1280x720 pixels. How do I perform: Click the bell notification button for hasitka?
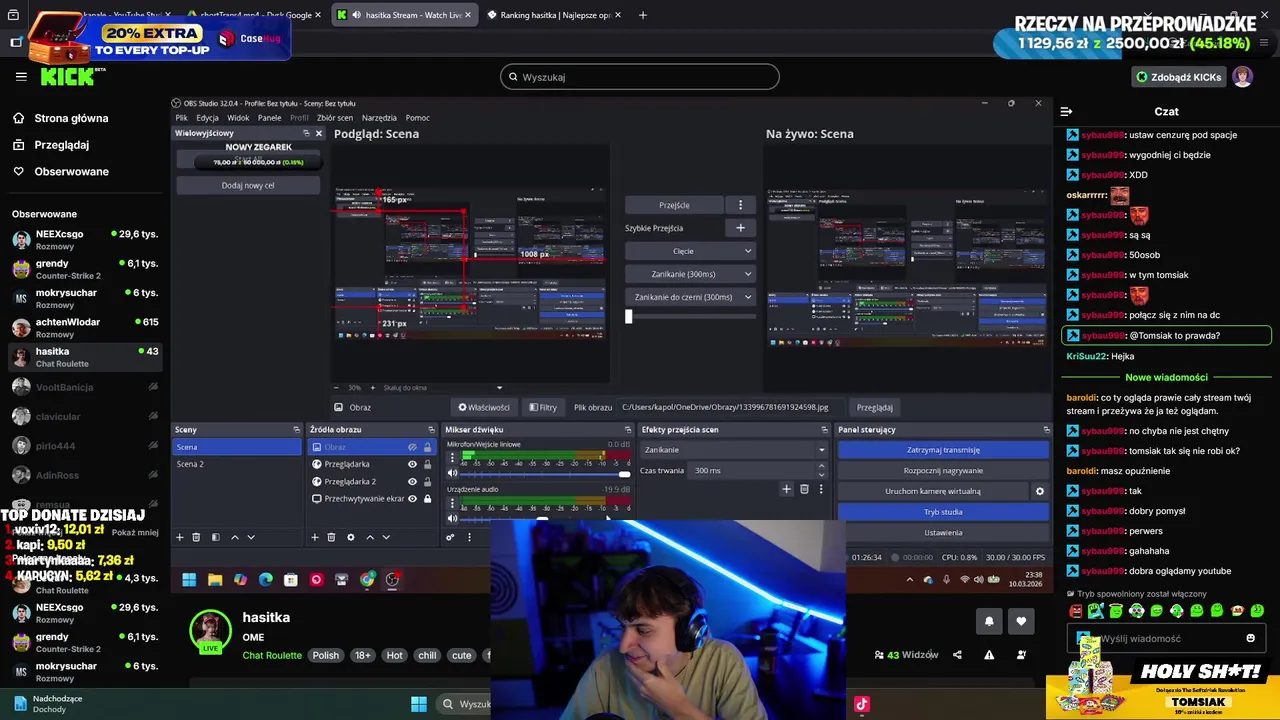[989, 621]
